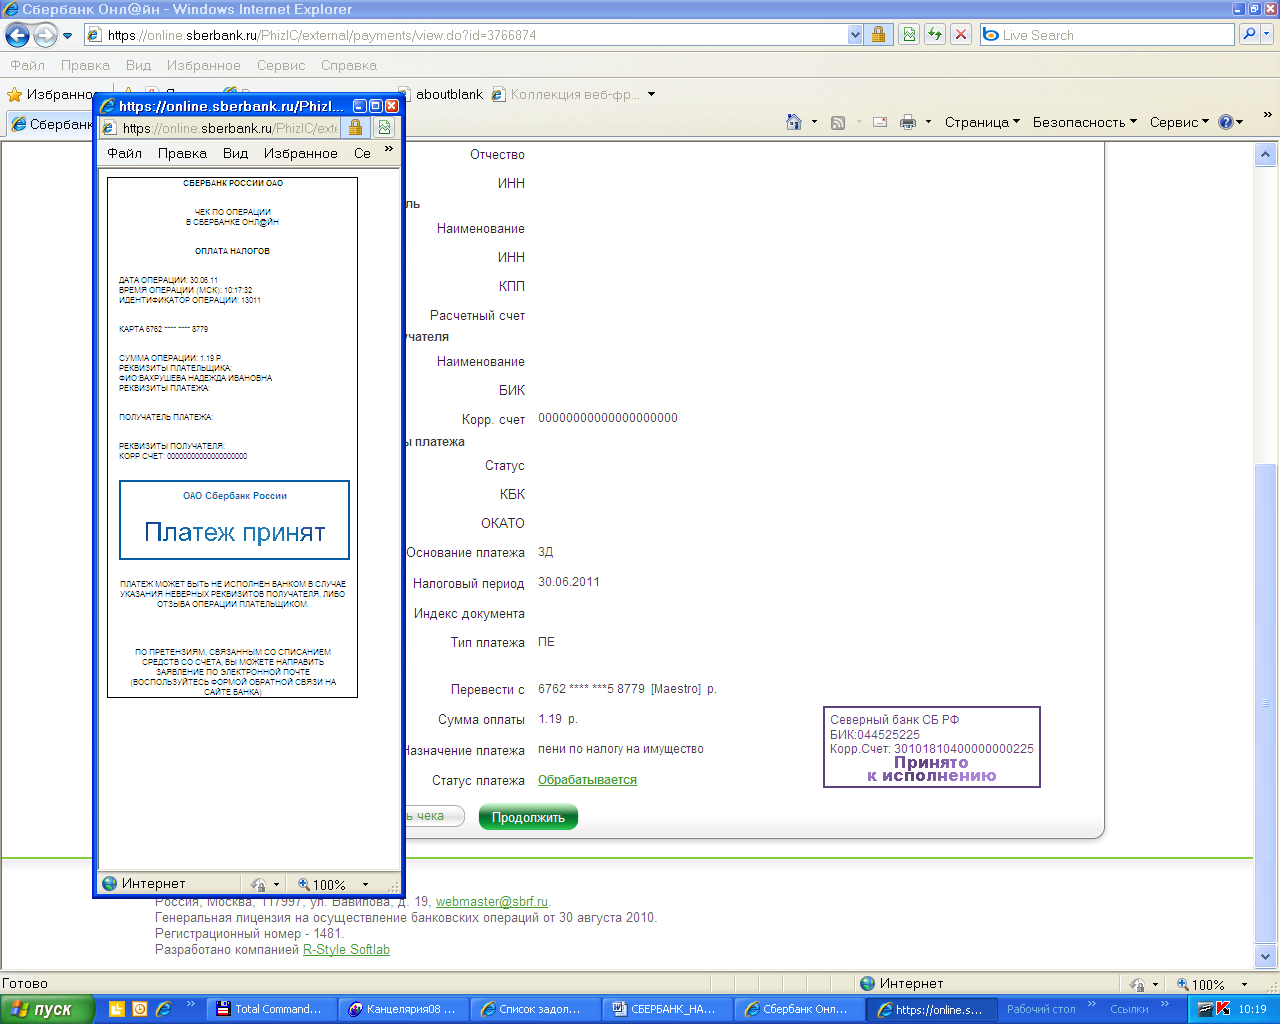
Task: Click the Read Mail envelope icon
Action: [x=880, y=122]
